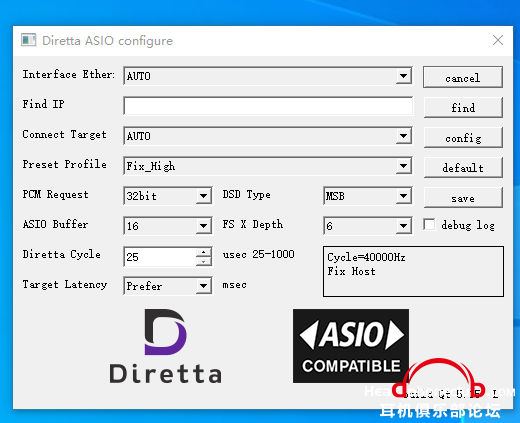This screenshot has height=423, width=520.
Task: Click the cancel button
Action: pyautogui.click(x=463, y=77)
